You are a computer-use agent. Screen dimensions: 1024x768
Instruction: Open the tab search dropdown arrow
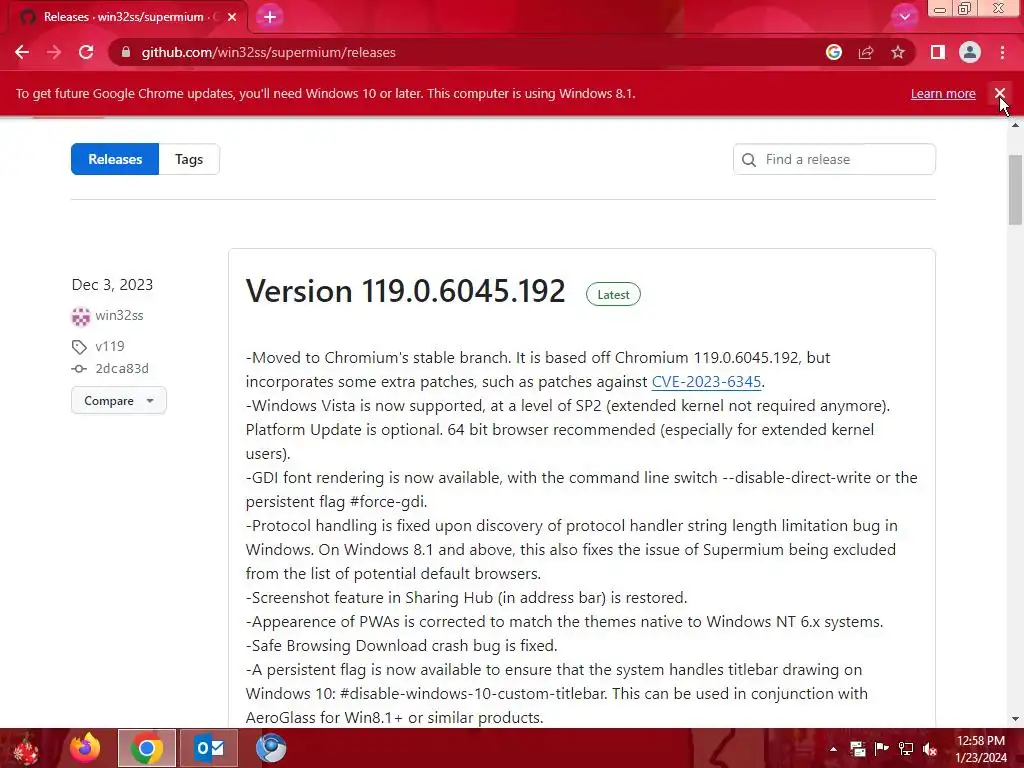[x=904, y=17]
